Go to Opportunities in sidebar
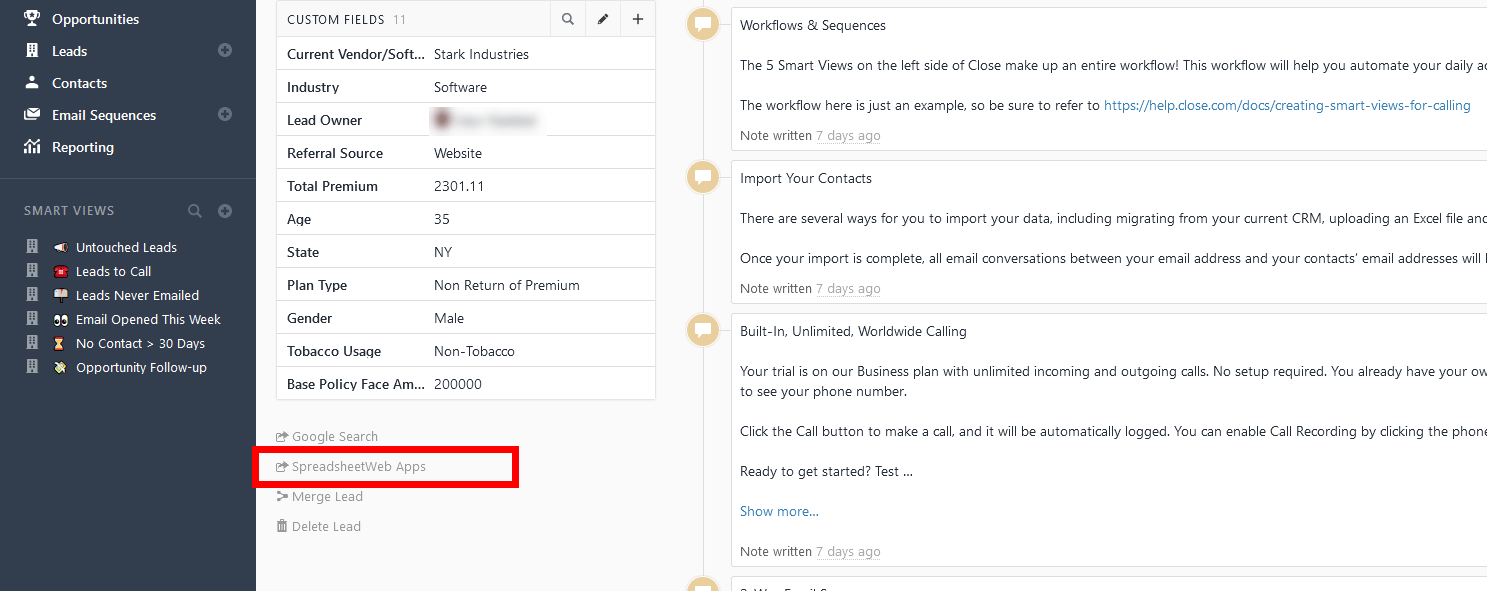1487x591 pixels. pyautogui.click(x=95, y=19)
